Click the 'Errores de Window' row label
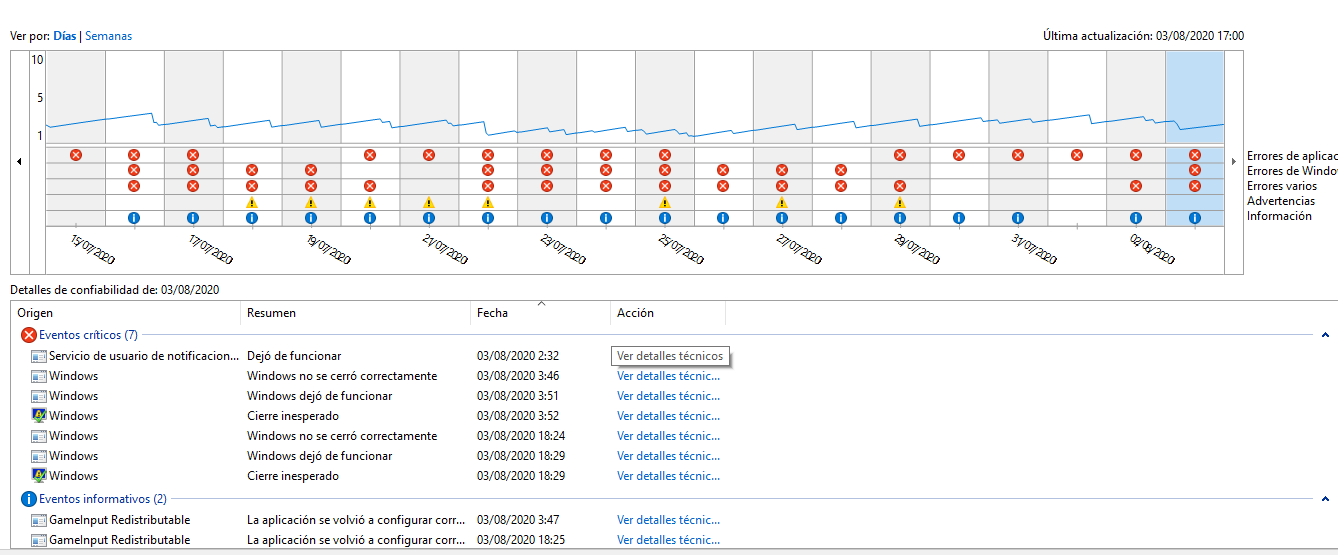 tap(1292, 171)
